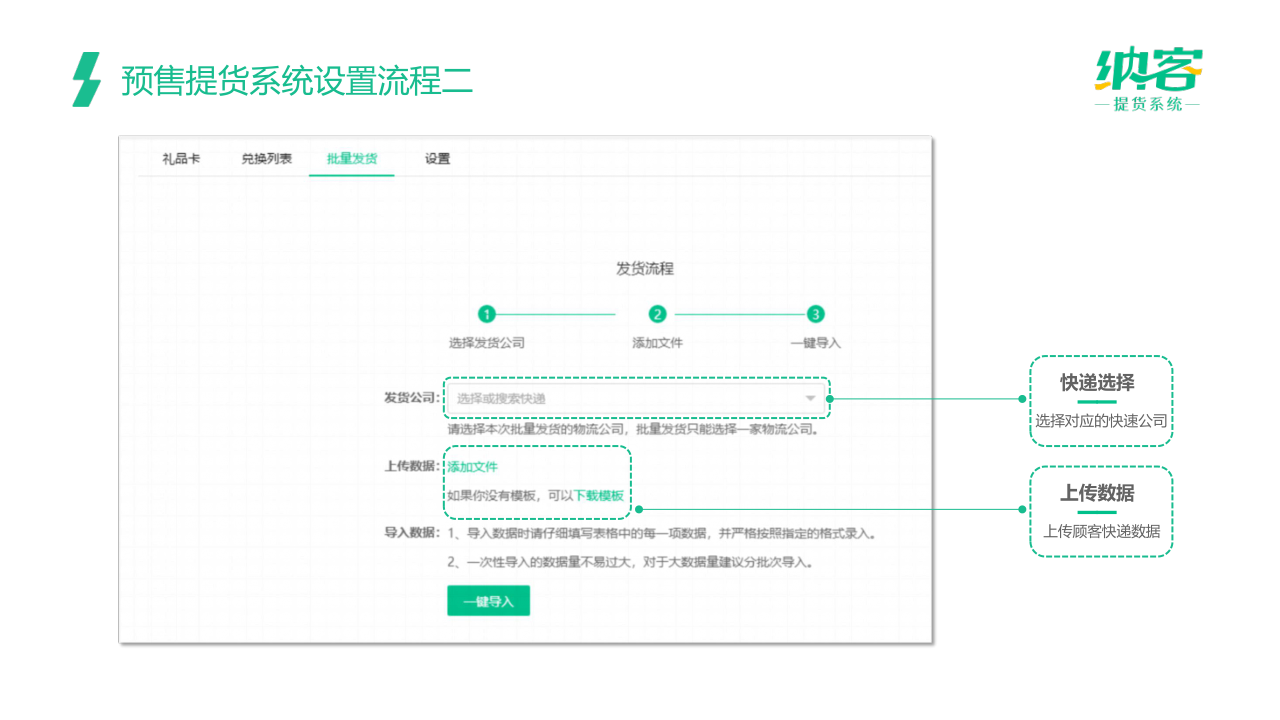Click the 添加文件 upload link
This screenshot has height=720, width=1280.
click(472, 467)
